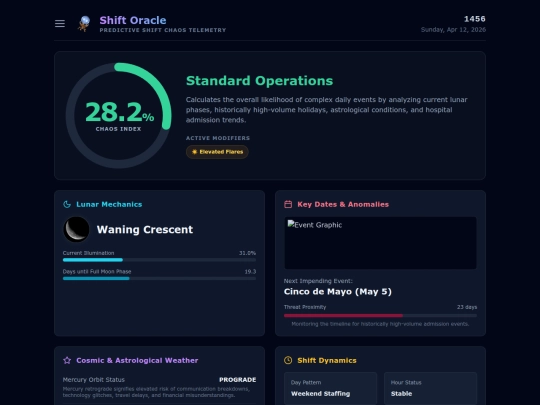
Task: Click the Threat Proximity progress bar
Action: tap(380, 315)
